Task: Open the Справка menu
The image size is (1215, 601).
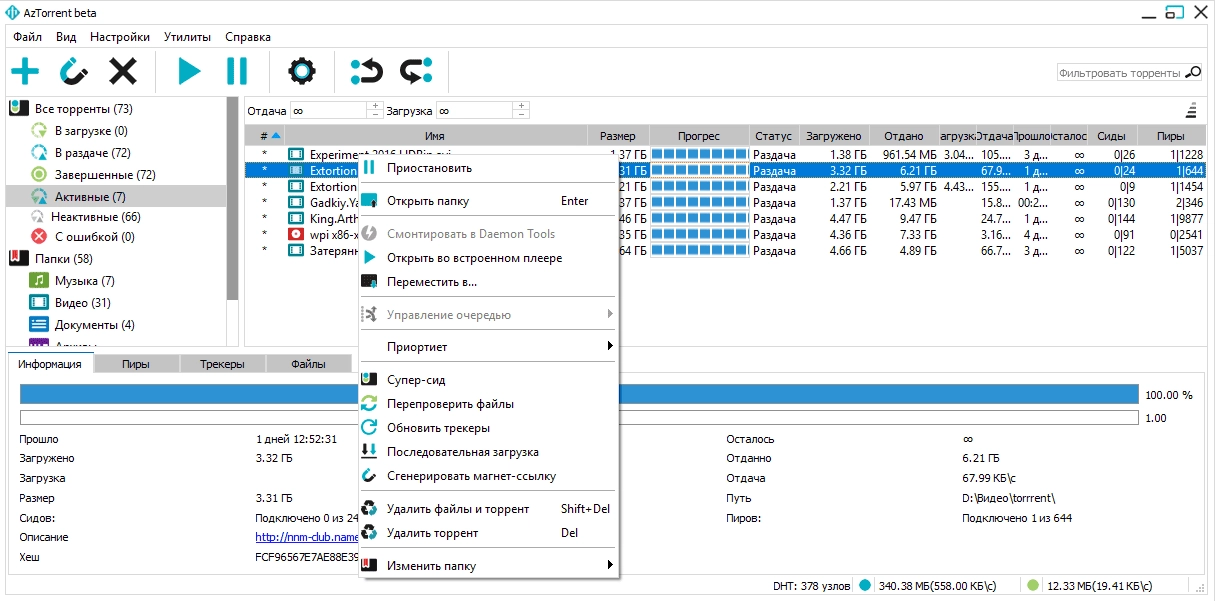Action: click(x=248, y=37)
